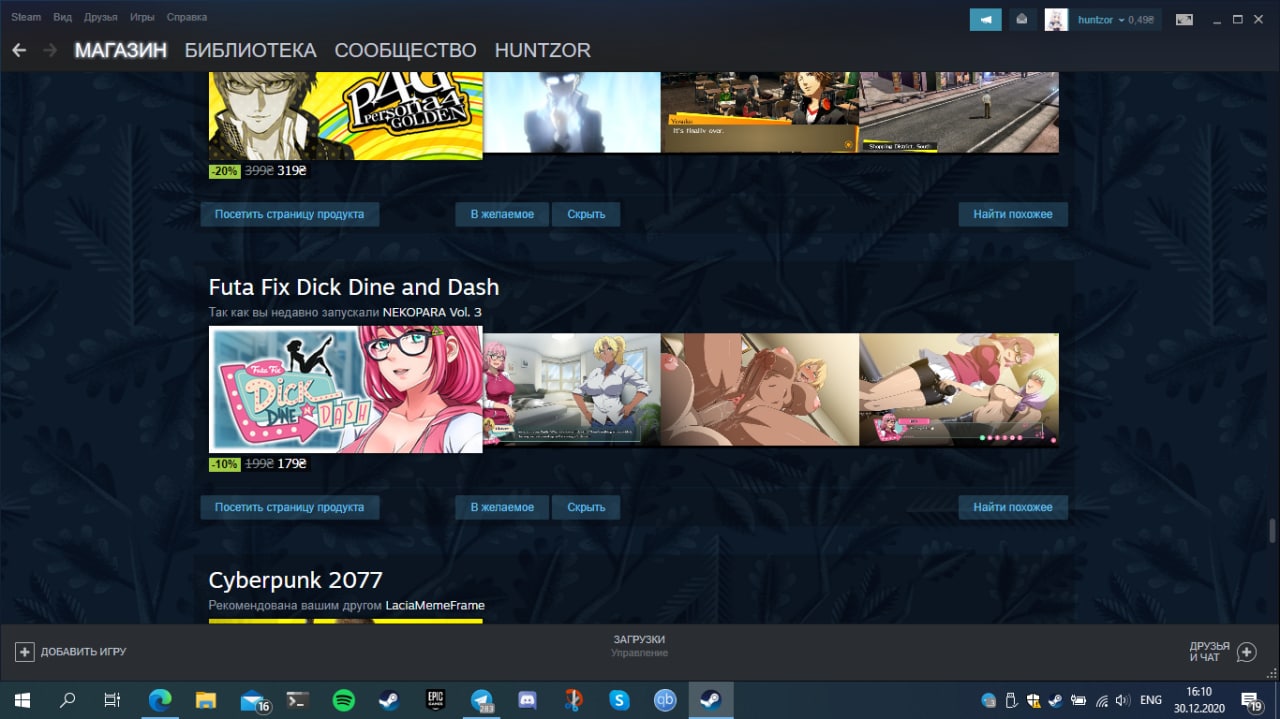Switch to the СООБЩЕСТВО tab
1280x719 pixels.
[405, 50]
